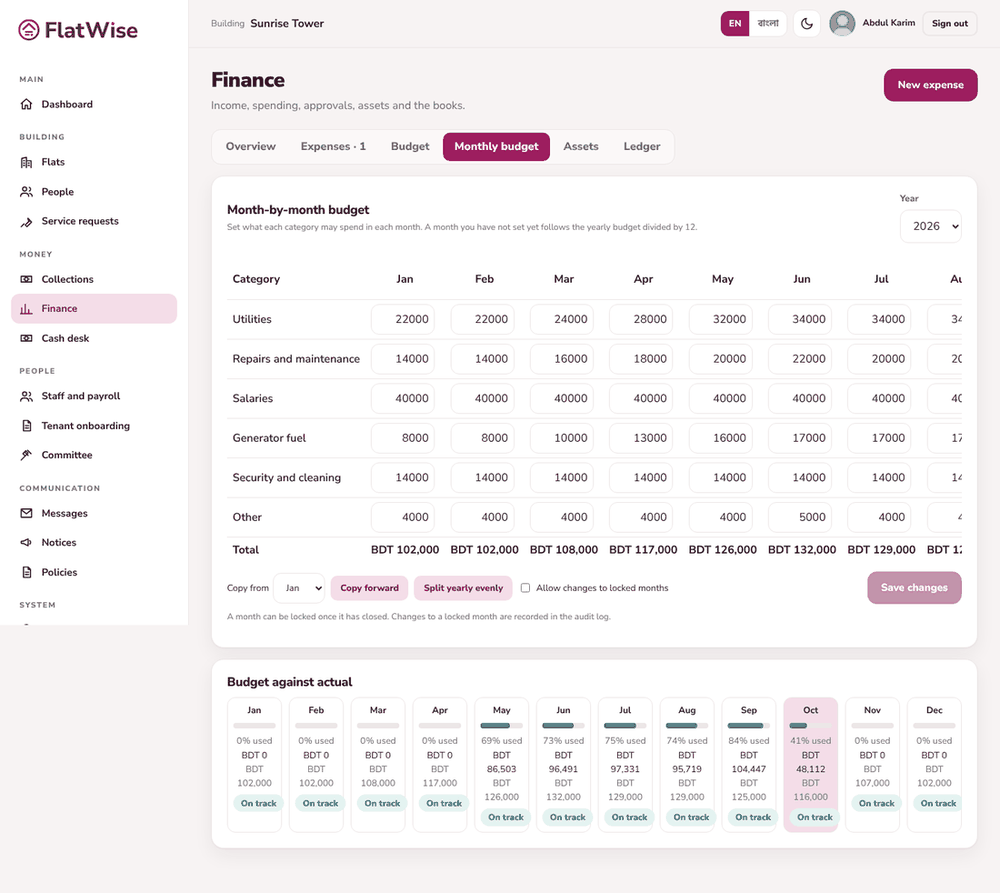Go to the Assets tab
Image resolution: width=1000 pixels, height=893 pixels.
point(581,147)
